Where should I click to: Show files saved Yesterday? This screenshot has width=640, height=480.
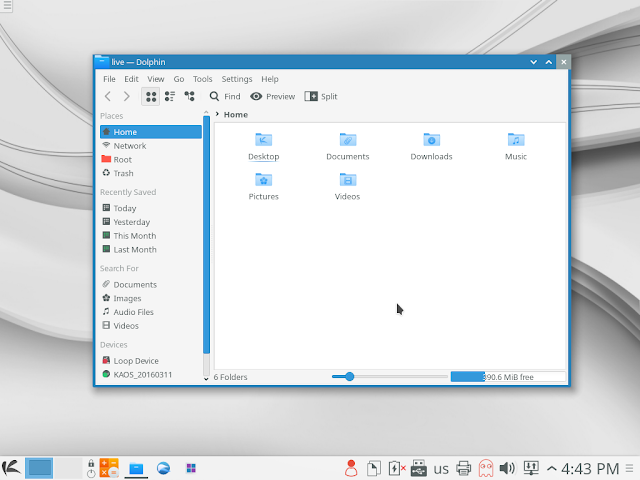151,222
